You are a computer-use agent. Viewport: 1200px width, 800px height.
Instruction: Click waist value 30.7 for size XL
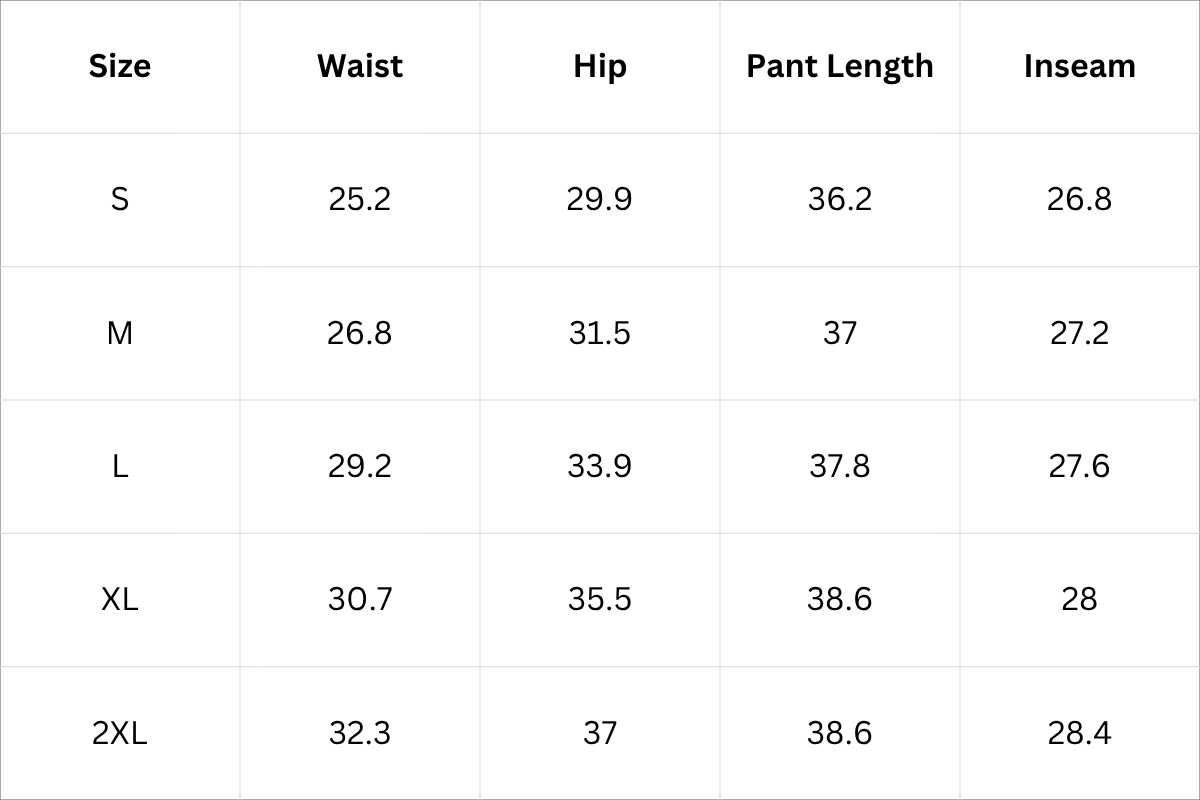[360, 599]
